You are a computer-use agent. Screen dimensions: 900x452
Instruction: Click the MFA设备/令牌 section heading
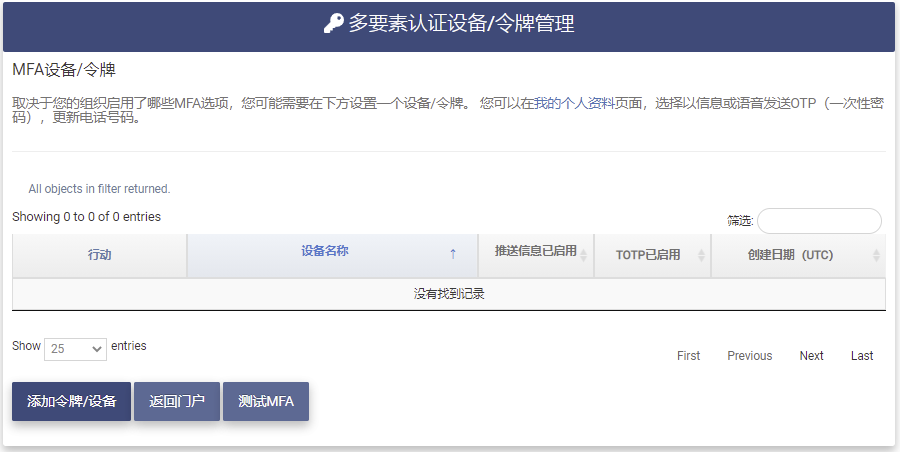click(64, 70)
